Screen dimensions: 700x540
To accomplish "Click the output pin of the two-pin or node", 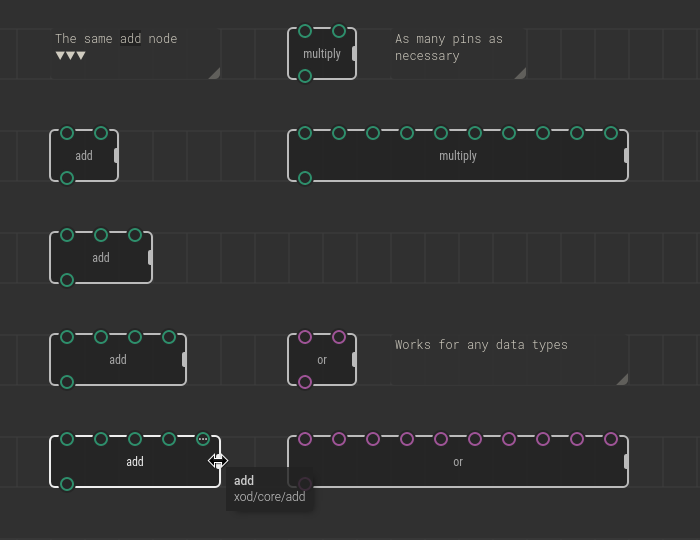I will coord(305,382).
